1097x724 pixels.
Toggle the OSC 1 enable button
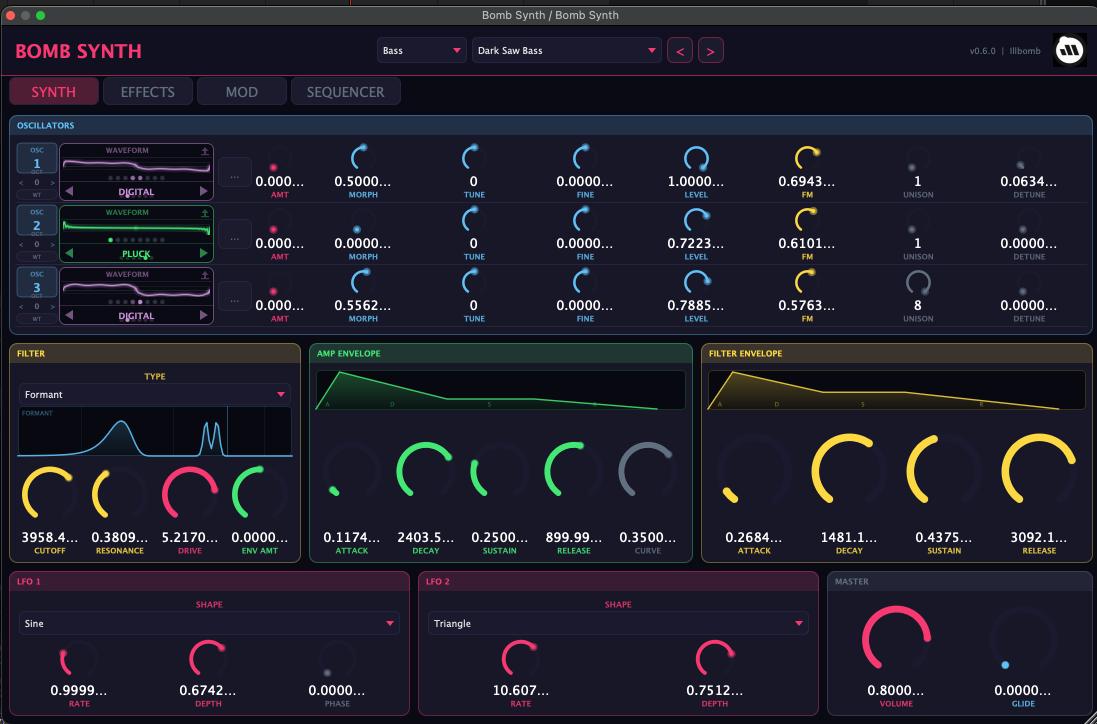36,160
